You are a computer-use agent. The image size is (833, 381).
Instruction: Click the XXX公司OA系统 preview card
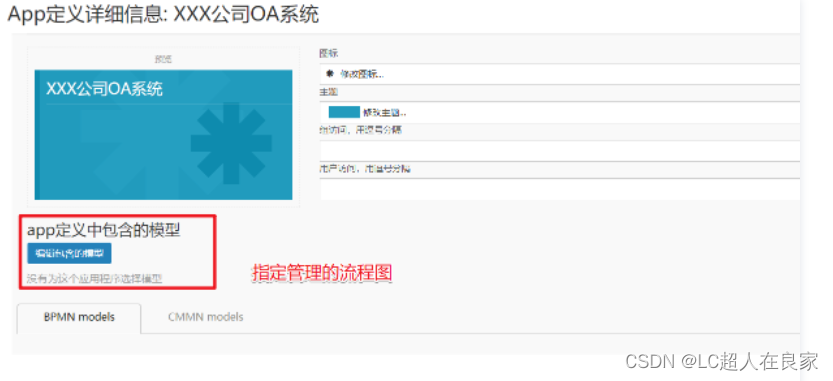click(x=164, y=135)
